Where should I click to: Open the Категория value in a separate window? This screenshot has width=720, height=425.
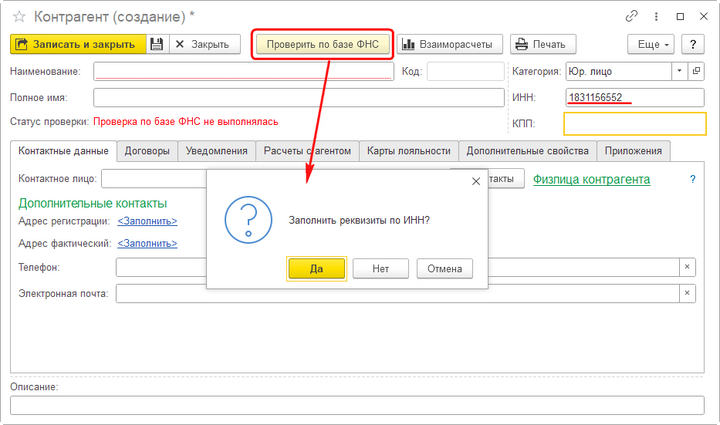click(x=697, y=71)
